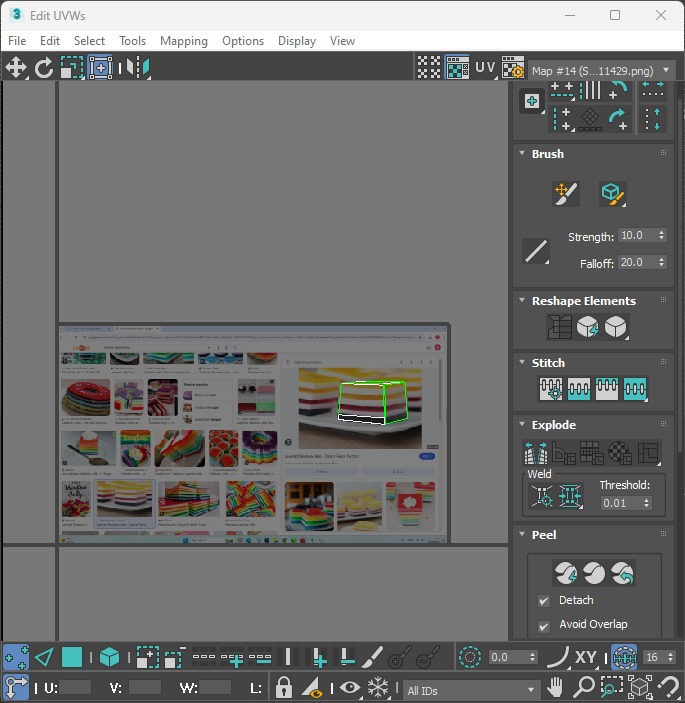Toggle Select by Element cube icon
This screenshot has height=703, width=685.
coord(109,657)
